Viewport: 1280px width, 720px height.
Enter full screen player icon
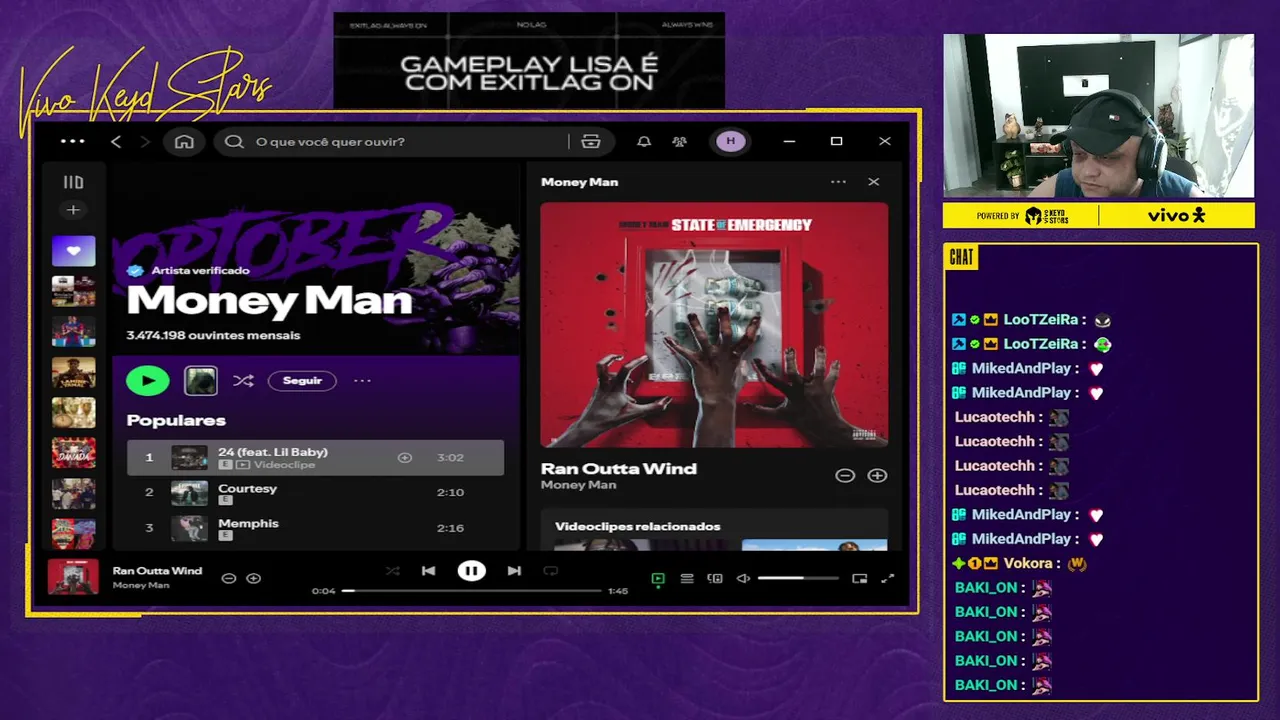(887, 579)
